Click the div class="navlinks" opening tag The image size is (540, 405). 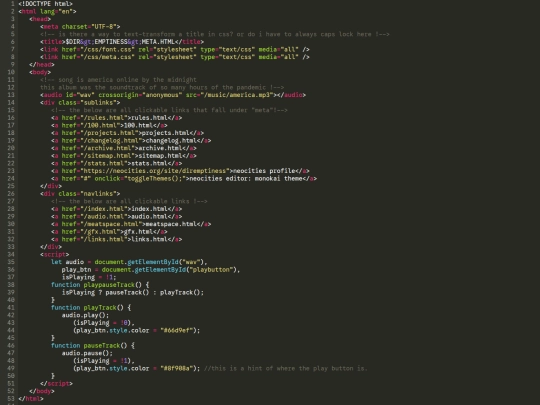click(x=80, y=194)
